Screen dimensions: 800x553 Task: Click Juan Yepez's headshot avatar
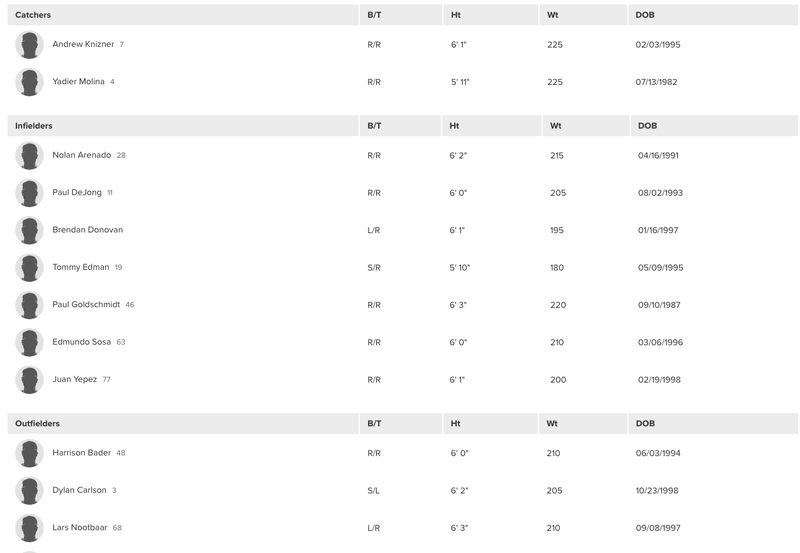point(29,380)
